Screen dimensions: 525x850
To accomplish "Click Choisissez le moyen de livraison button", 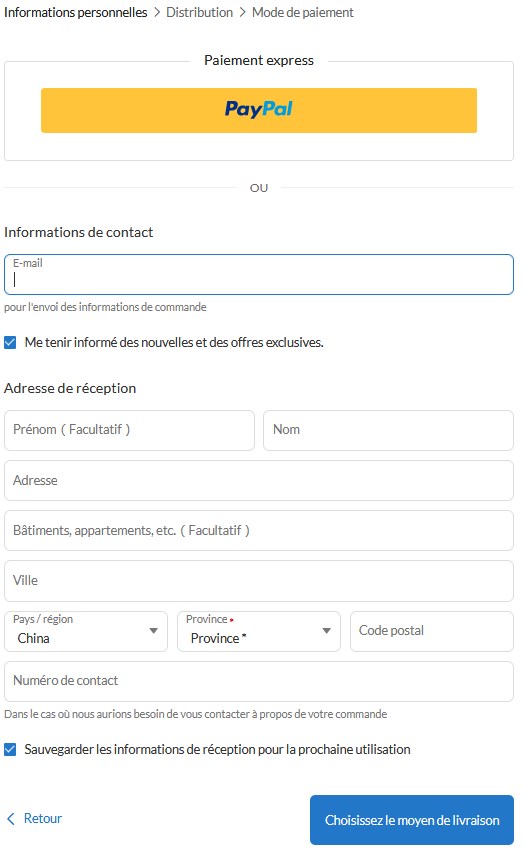I will [x=412, y=820].
